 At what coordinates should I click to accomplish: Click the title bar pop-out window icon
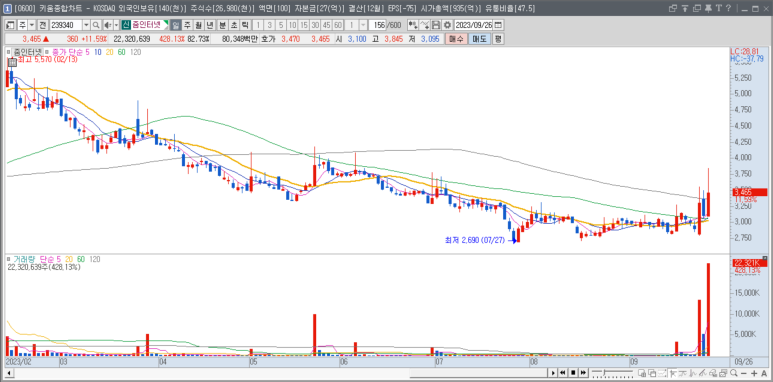pos(673,8)
